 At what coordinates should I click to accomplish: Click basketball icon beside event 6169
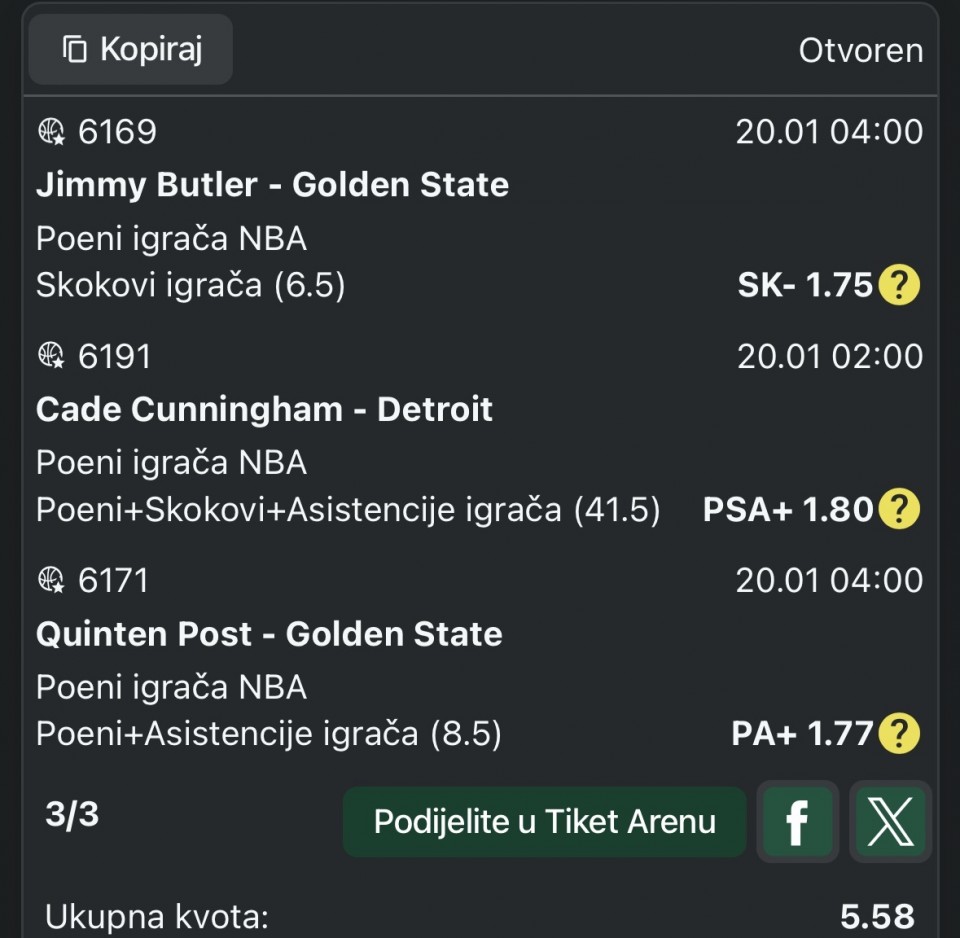coord(51,132)
